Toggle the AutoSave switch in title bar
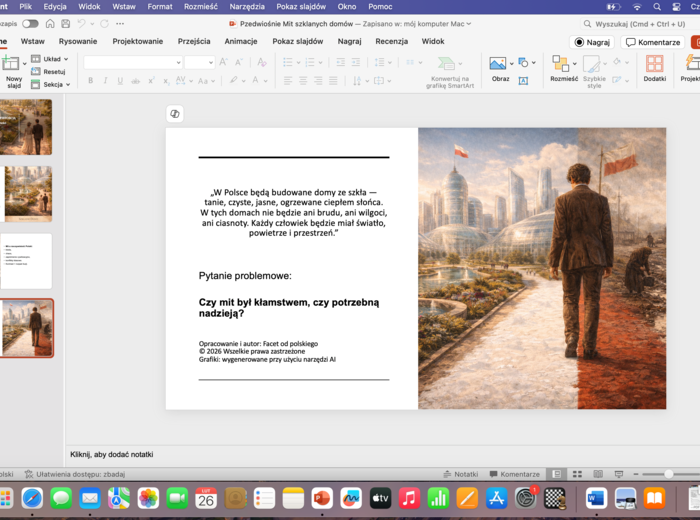 click(30, 23)
